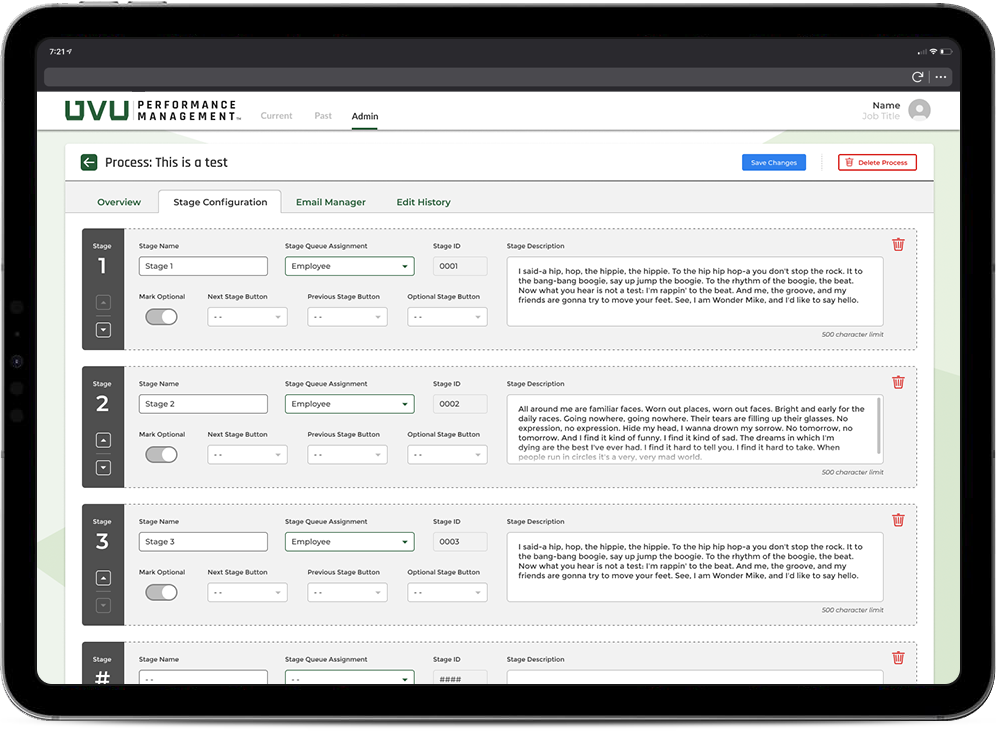
Task: Edit the Stage 3 description text area
Action: point(695,567)
